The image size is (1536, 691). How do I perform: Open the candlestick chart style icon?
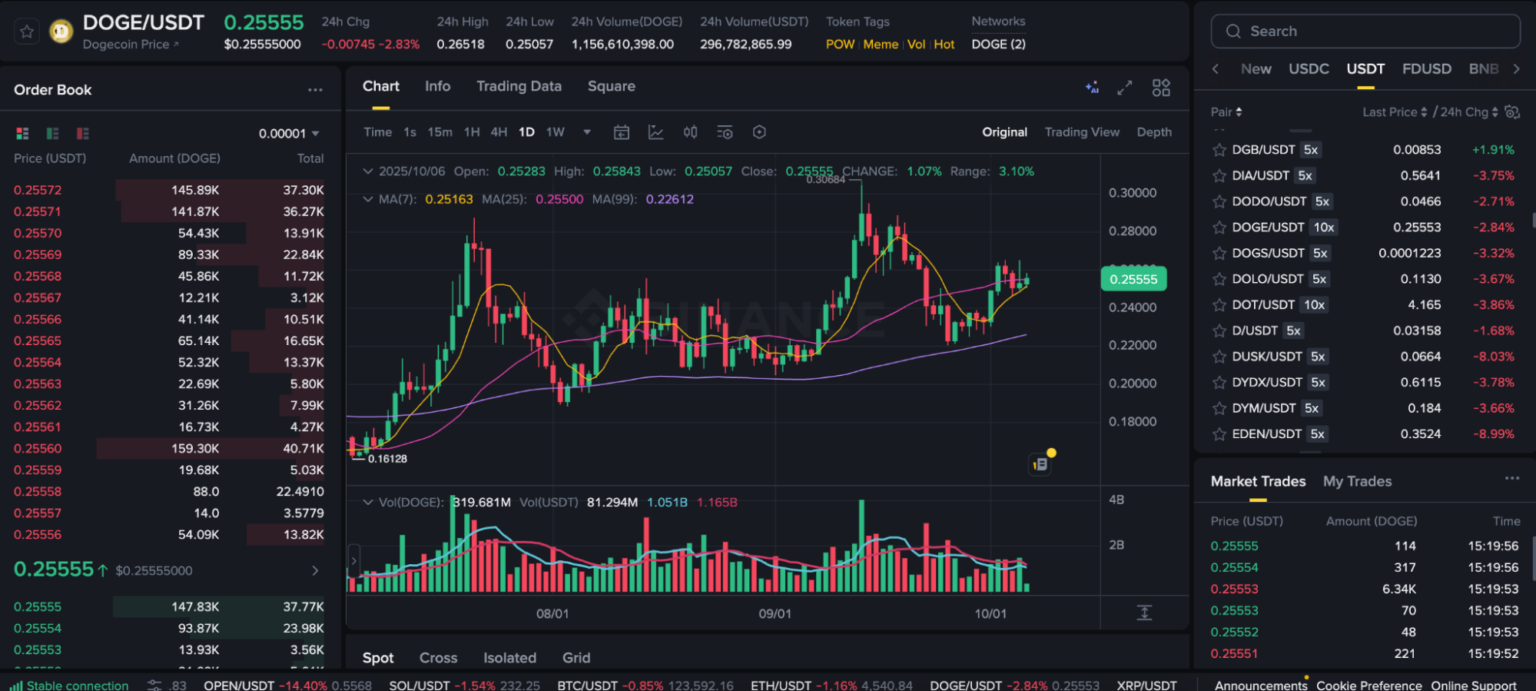690,132
